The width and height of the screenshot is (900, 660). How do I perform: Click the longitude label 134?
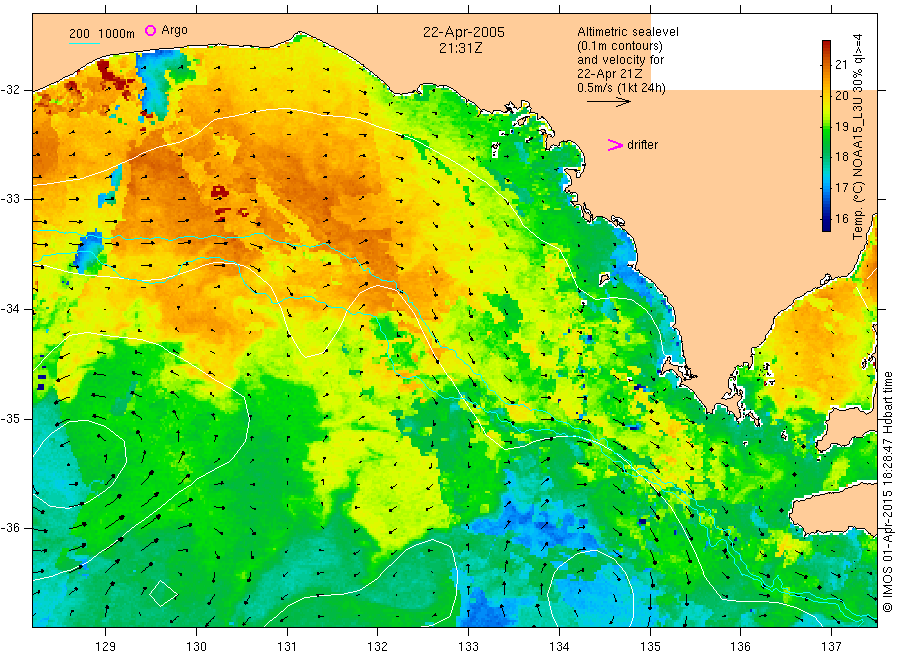pos(559,647)
